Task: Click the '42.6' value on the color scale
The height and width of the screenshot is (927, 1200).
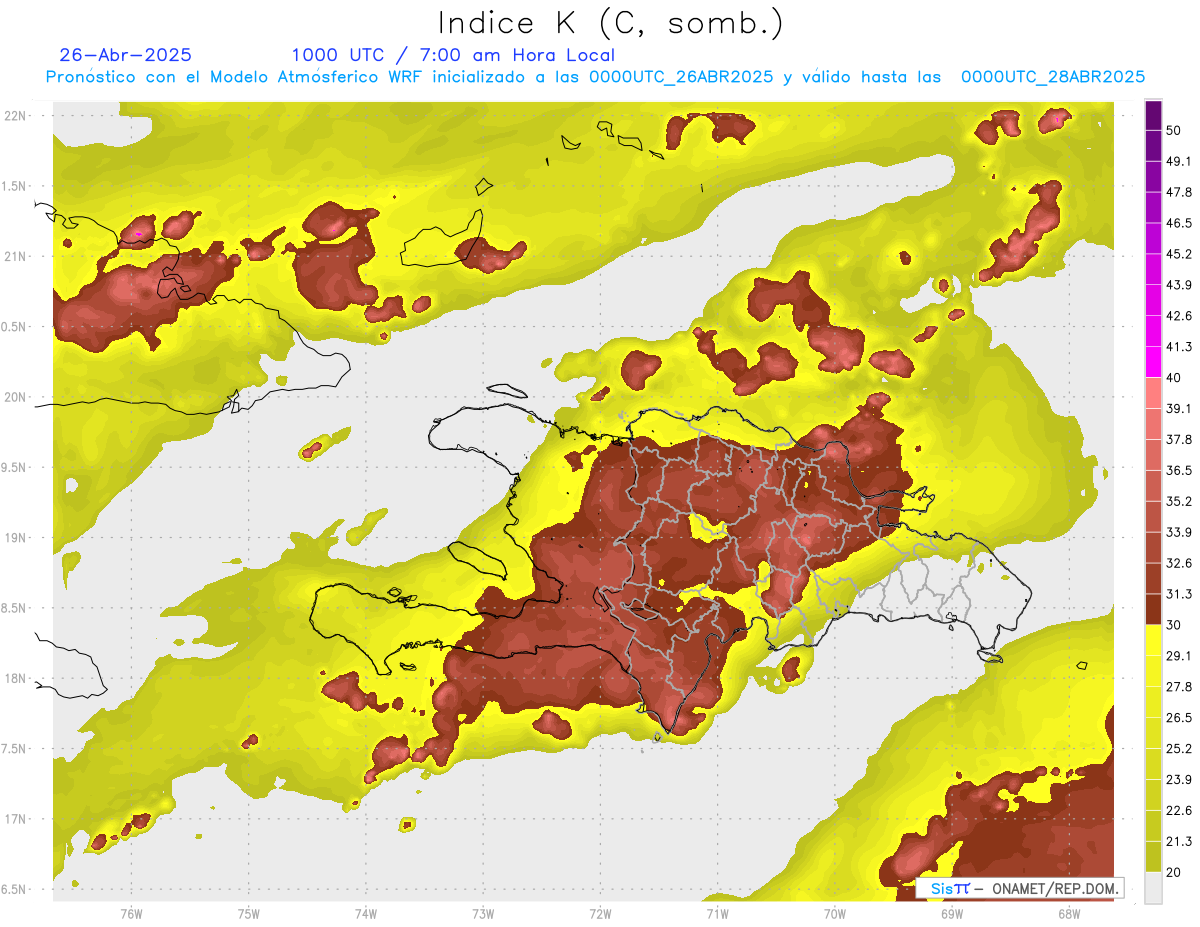Action: pos(1179,316)
